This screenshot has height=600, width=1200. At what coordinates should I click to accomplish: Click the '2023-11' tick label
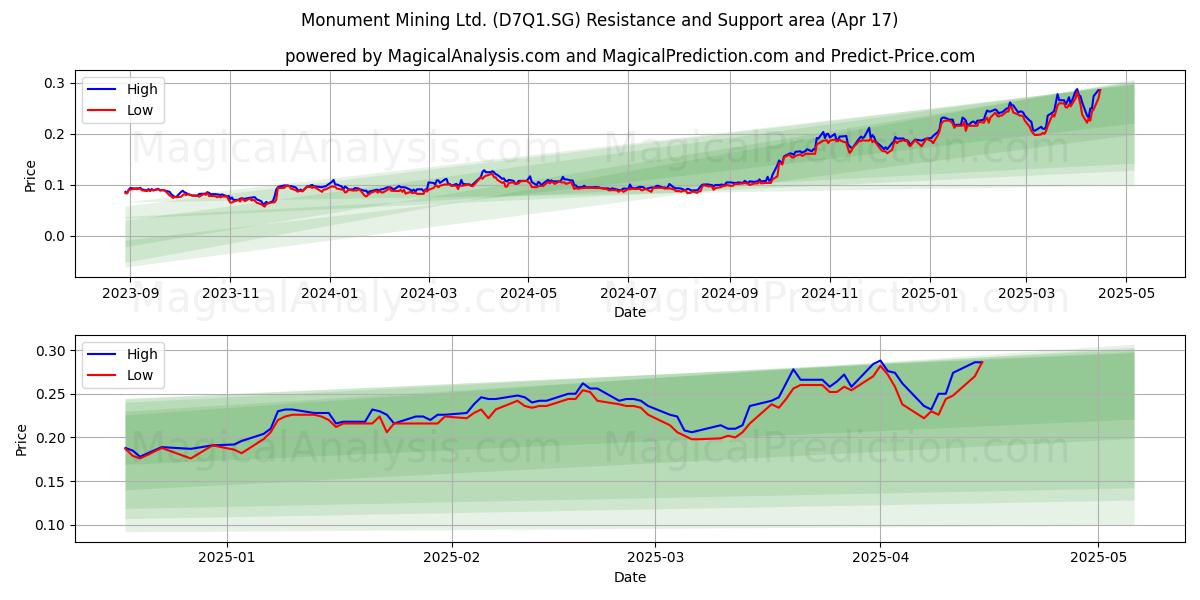pyautogui.click(x=230, y=293)
